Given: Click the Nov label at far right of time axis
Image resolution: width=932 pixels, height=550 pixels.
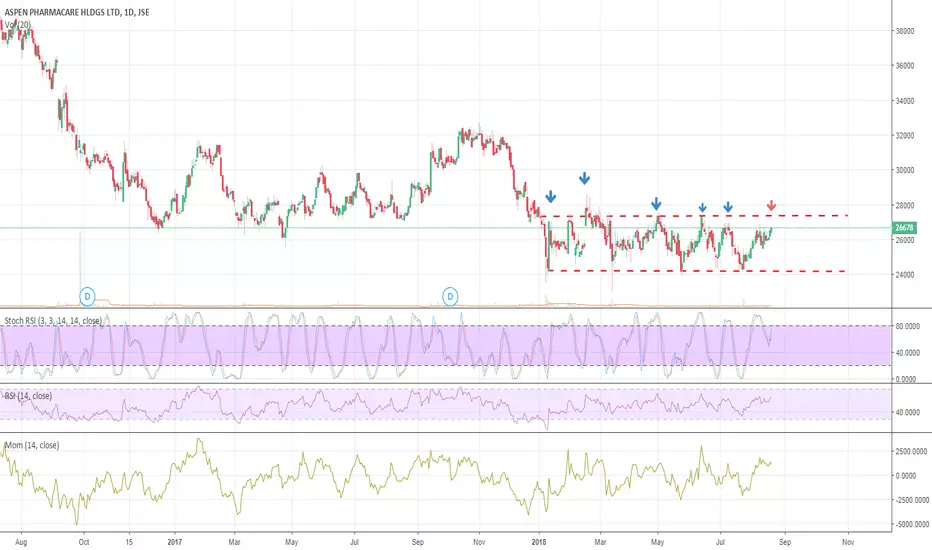Looking at the screenshot, I should pyautogui.click(x=848, y=542).
